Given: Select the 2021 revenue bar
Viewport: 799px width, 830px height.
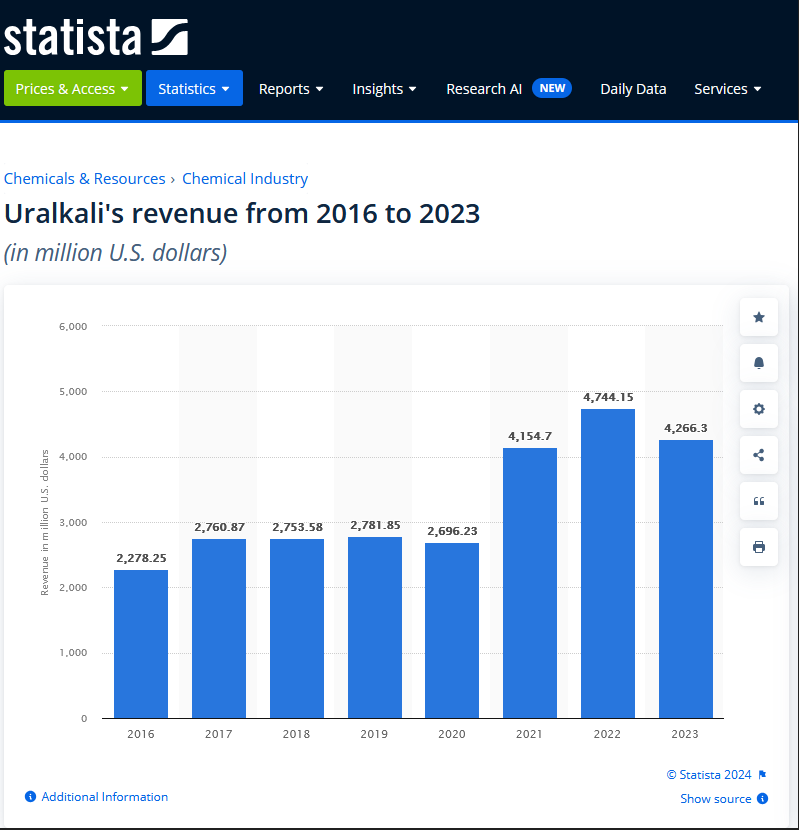Looking at the screenshot, I should [529, 583].
